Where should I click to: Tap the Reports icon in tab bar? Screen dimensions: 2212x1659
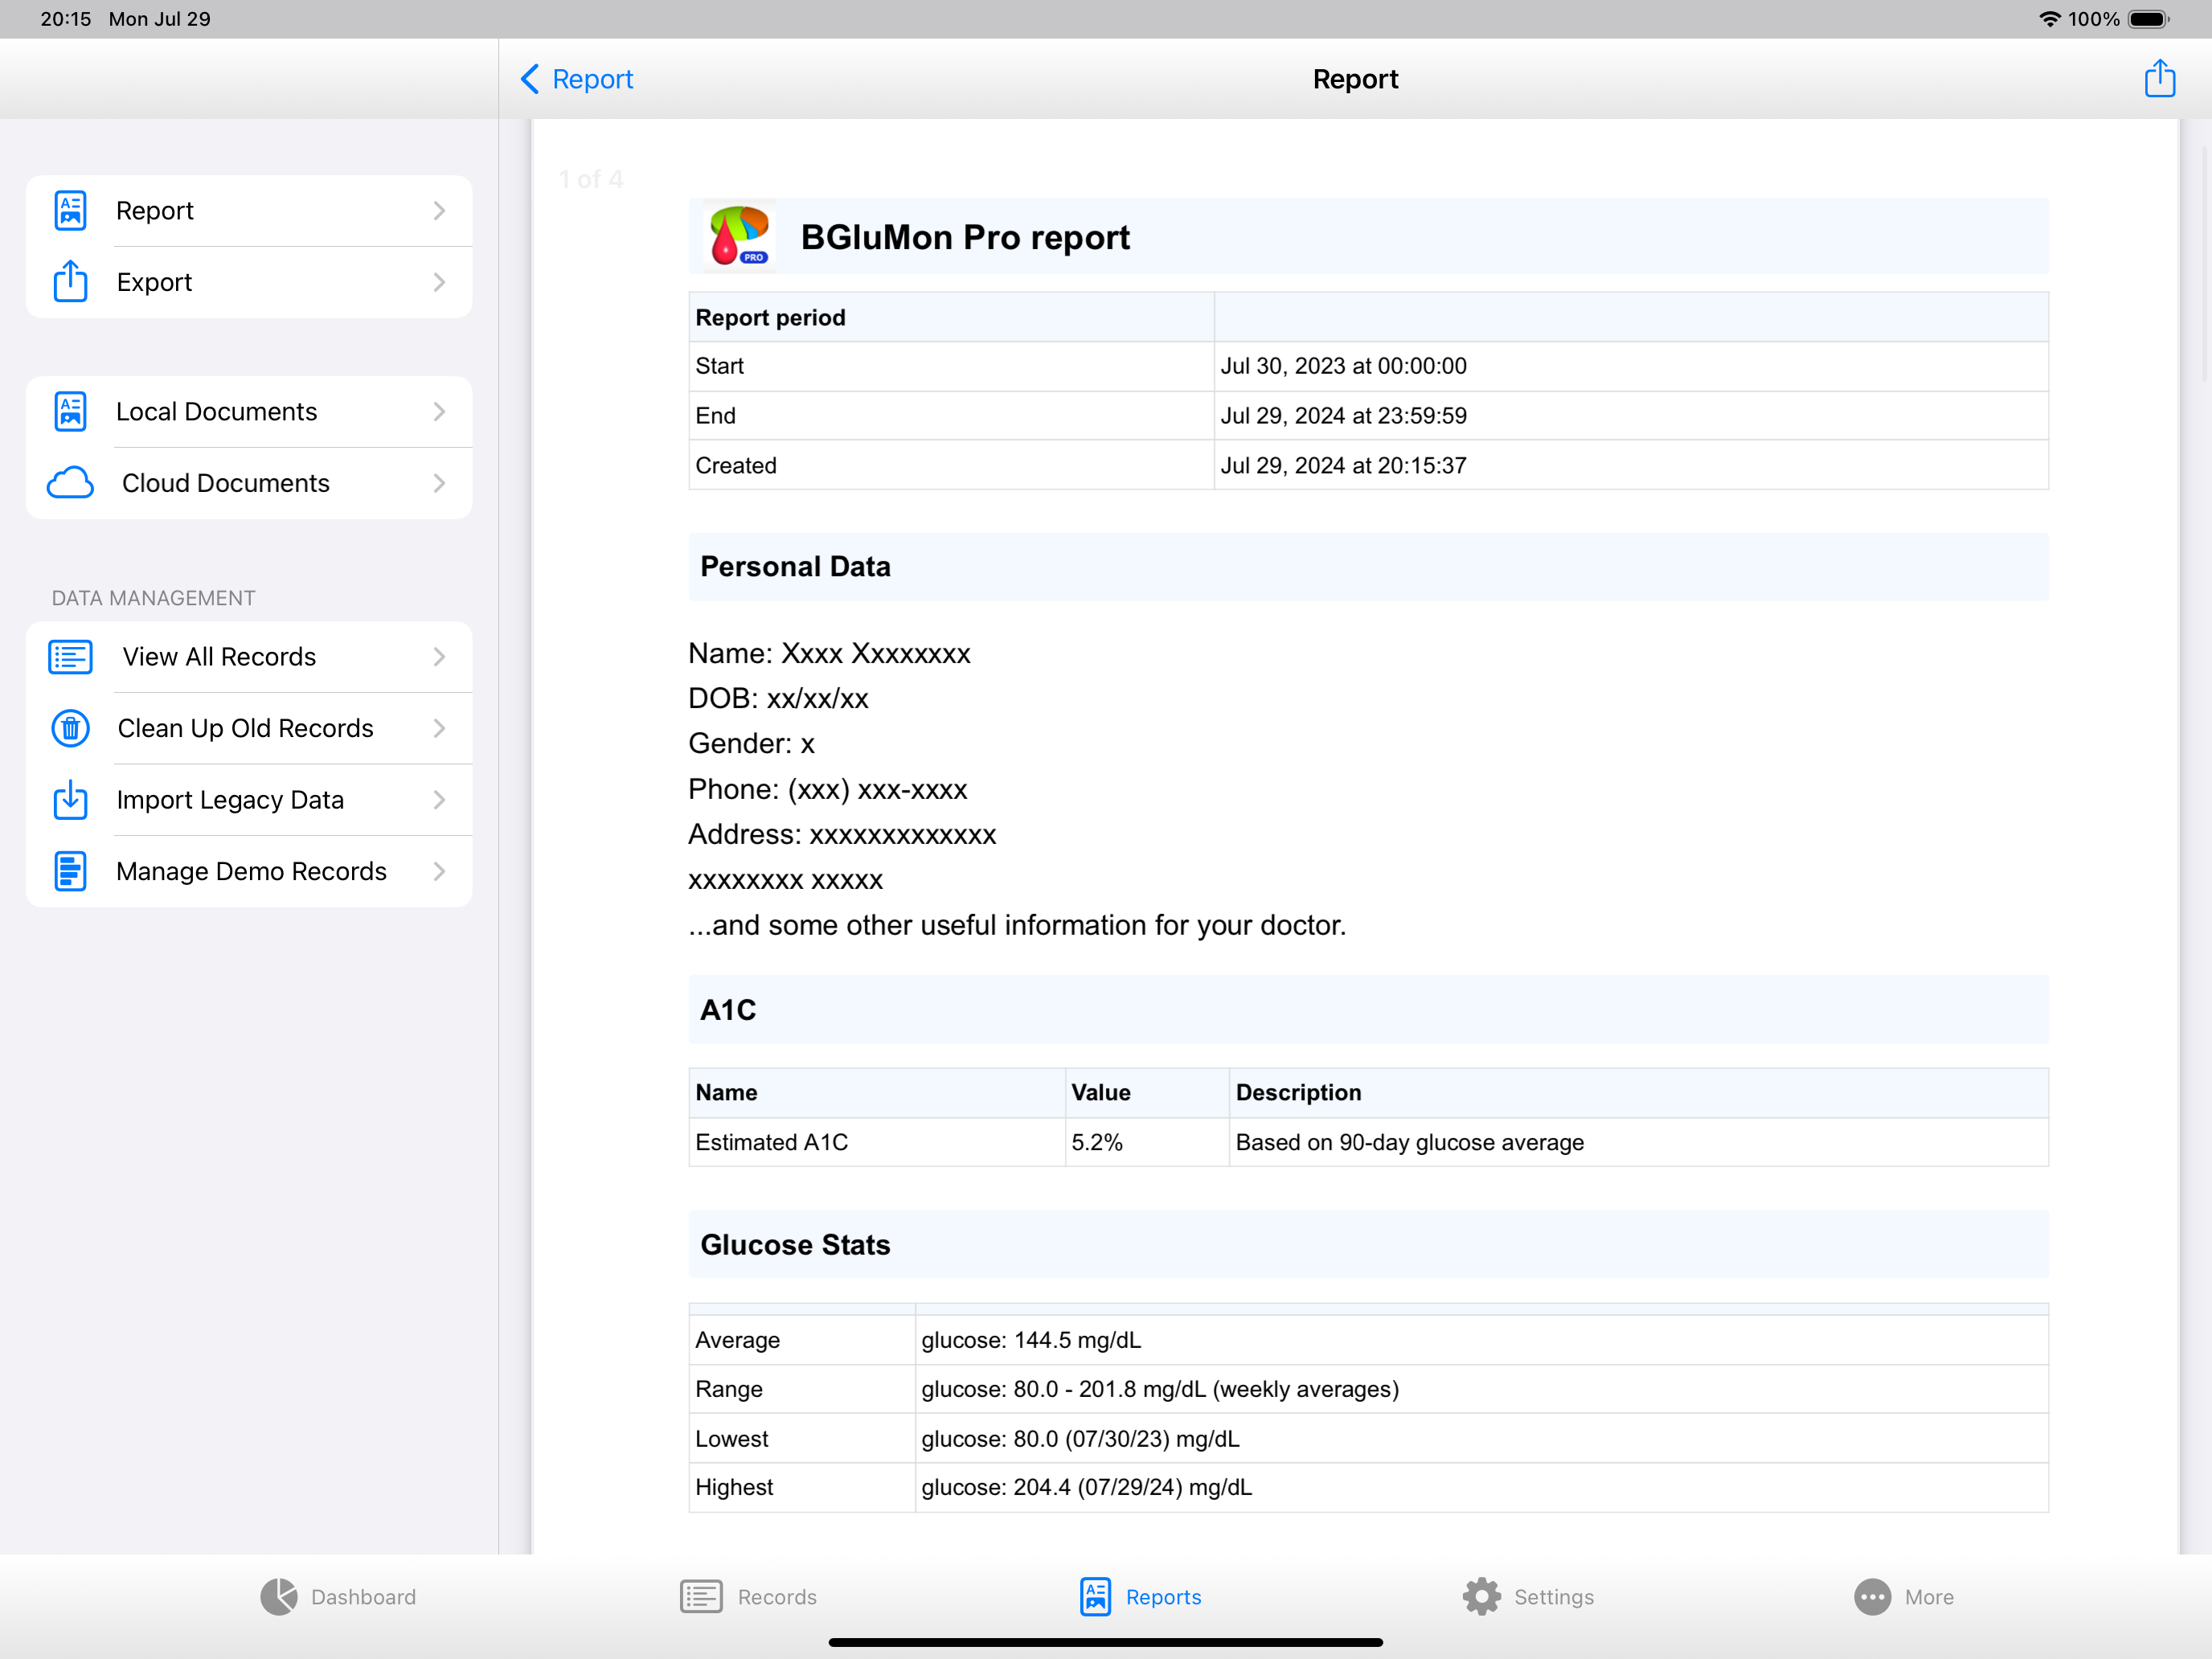pyautogui.click(x=1095, y=1597)
